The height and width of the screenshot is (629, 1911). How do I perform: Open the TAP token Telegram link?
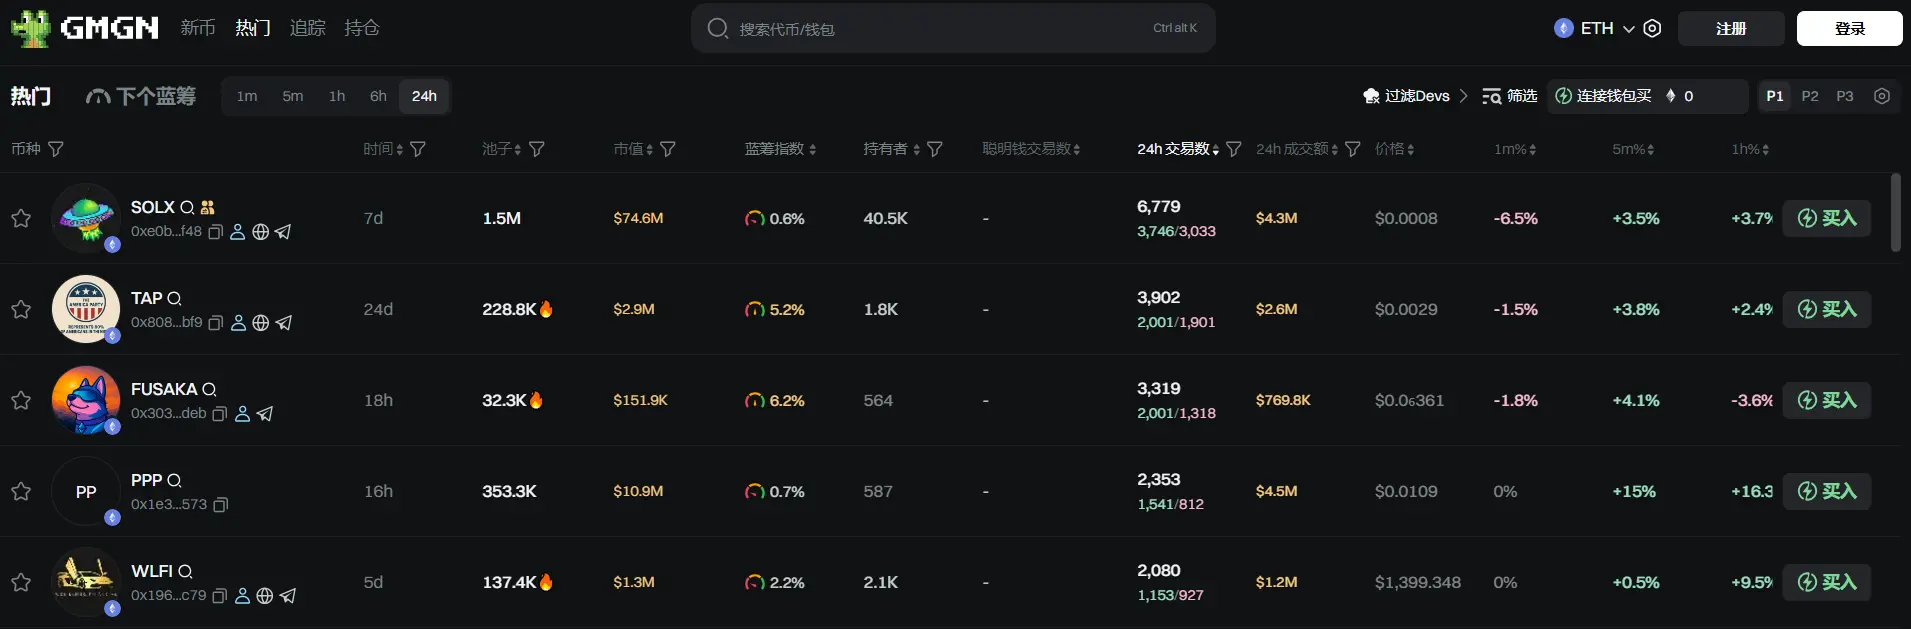point(284,323)
